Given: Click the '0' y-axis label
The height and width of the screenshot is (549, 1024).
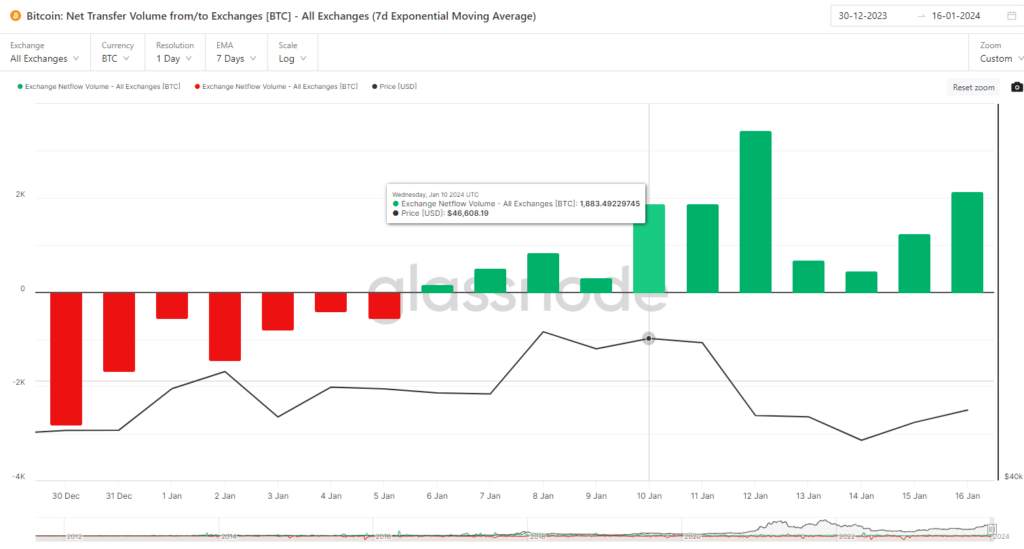Looking at the screenshot, I should [x=23, y=289].
